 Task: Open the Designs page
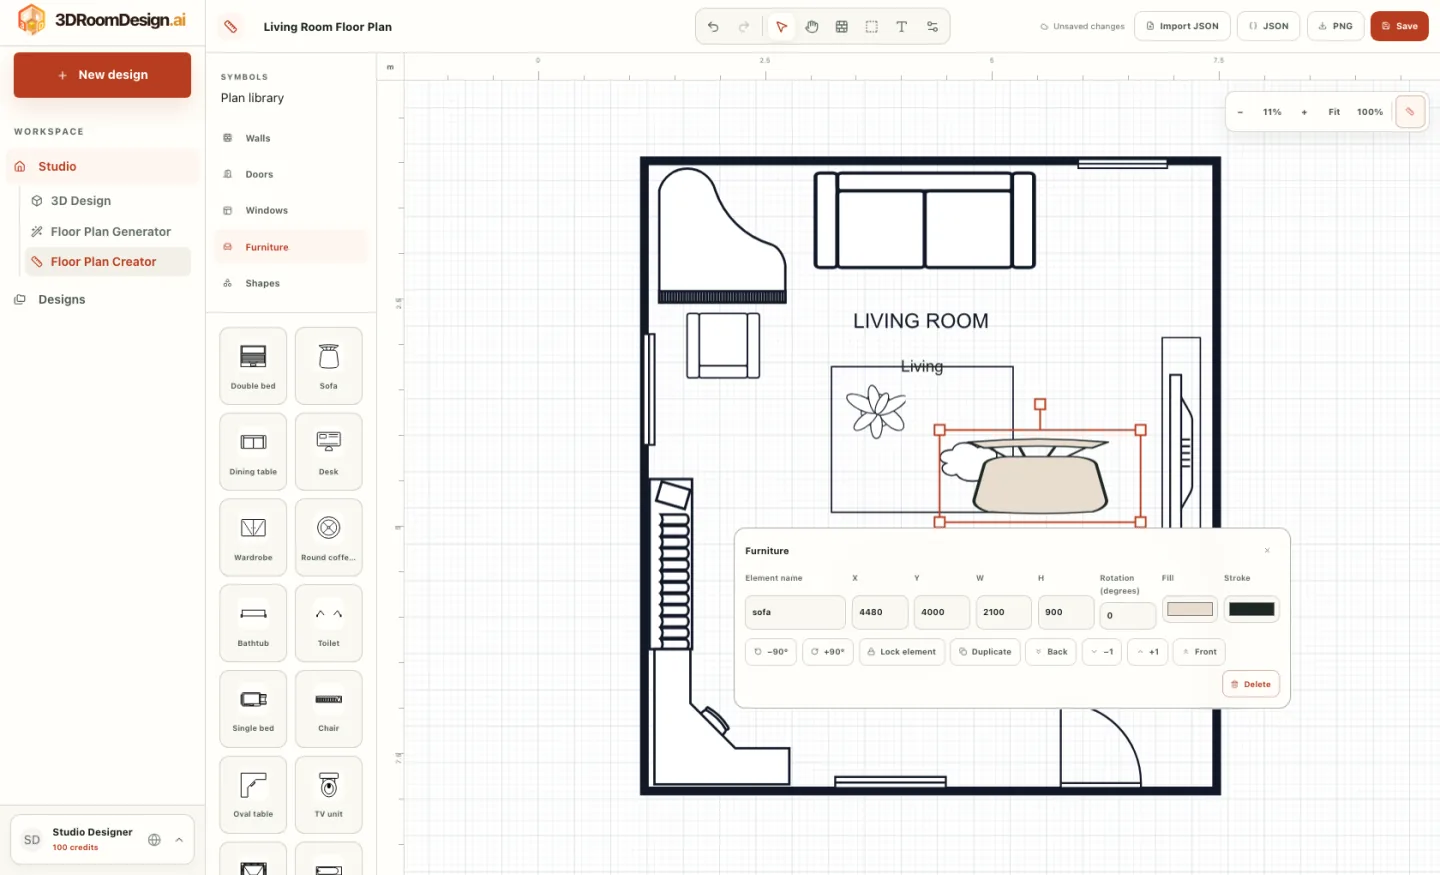102,300
